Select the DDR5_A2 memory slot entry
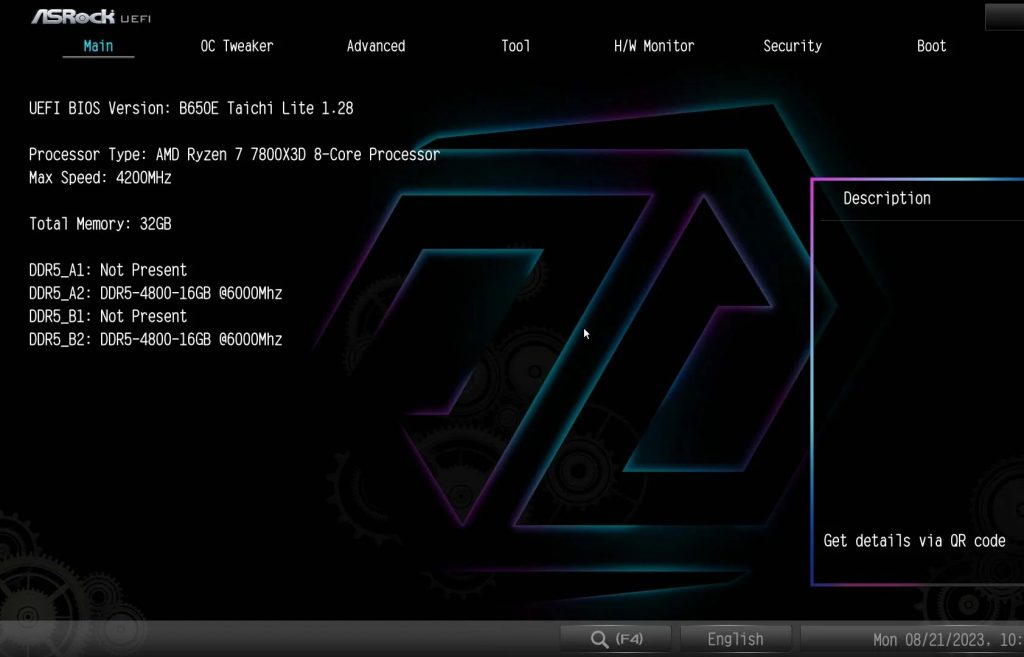 155,293
